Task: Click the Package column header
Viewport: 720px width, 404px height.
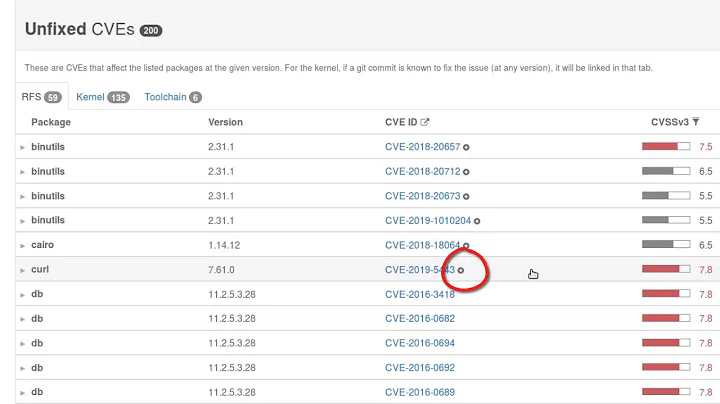Action: click(51, 122)
